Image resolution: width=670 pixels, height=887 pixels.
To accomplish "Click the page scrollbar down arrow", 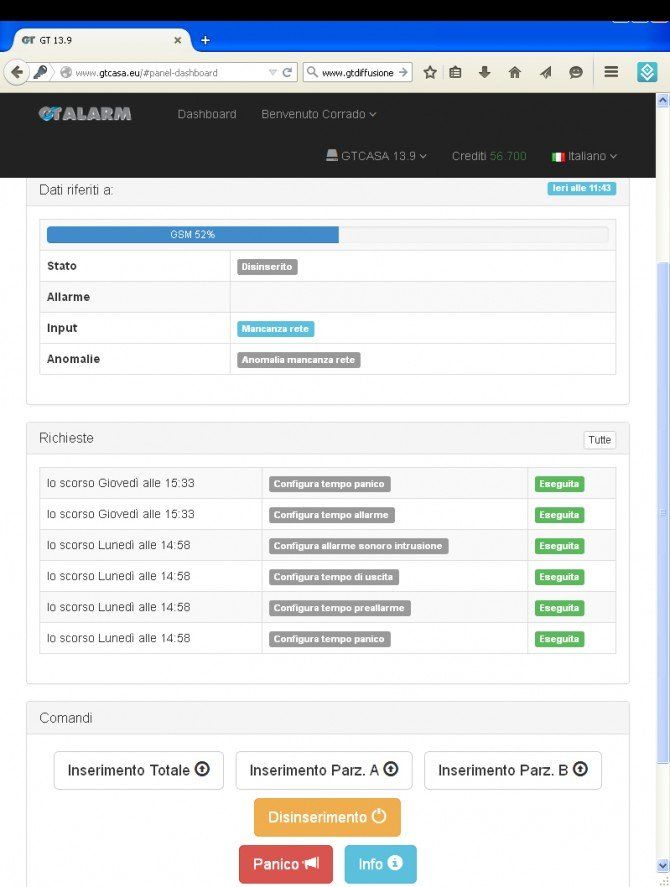I will 663,865.
